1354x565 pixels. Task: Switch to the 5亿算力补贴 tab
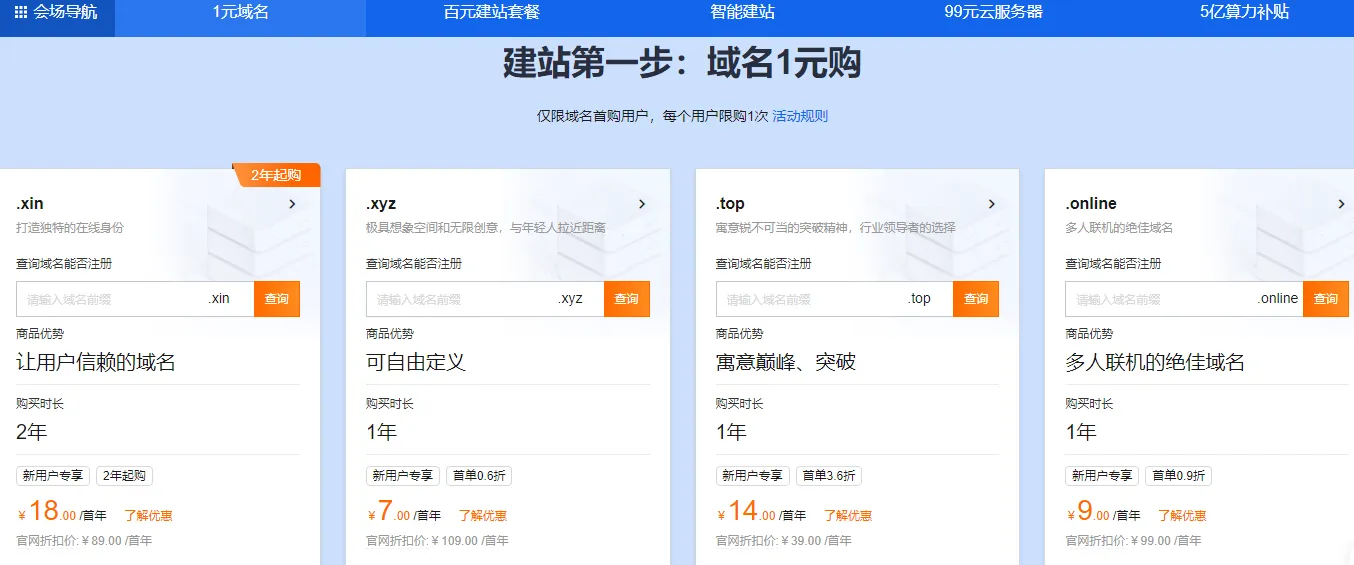click(x=1244, y=13)
